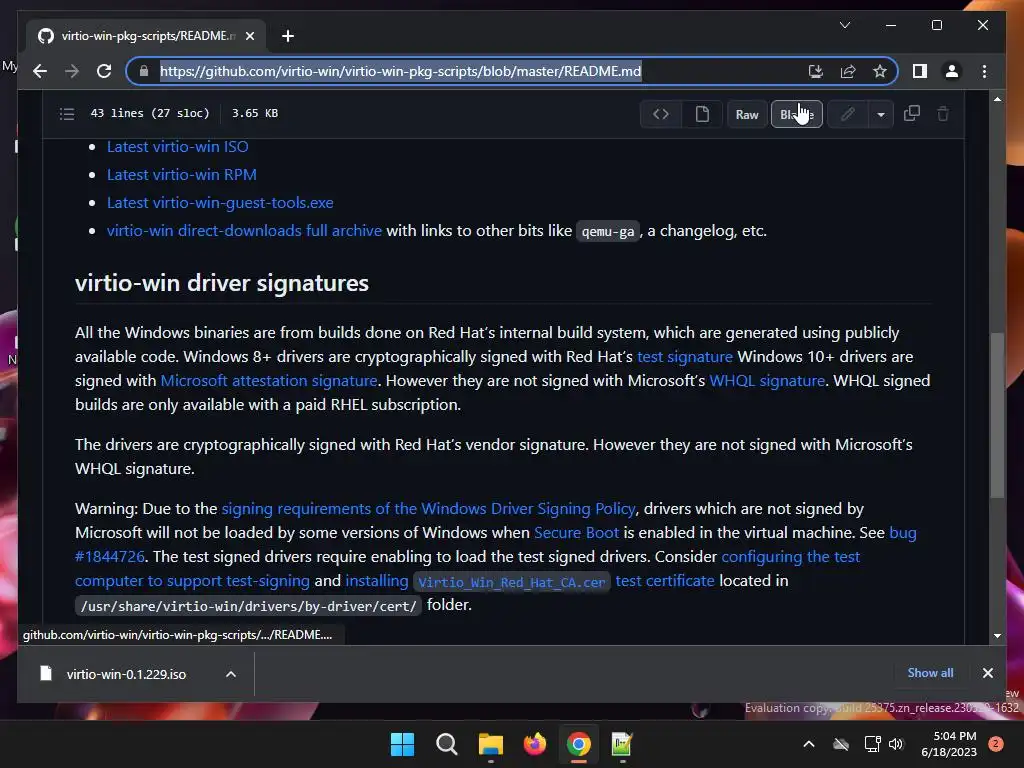
Task: Open virtio-win direct-downloads full archive link
Action: pos(244,231)
